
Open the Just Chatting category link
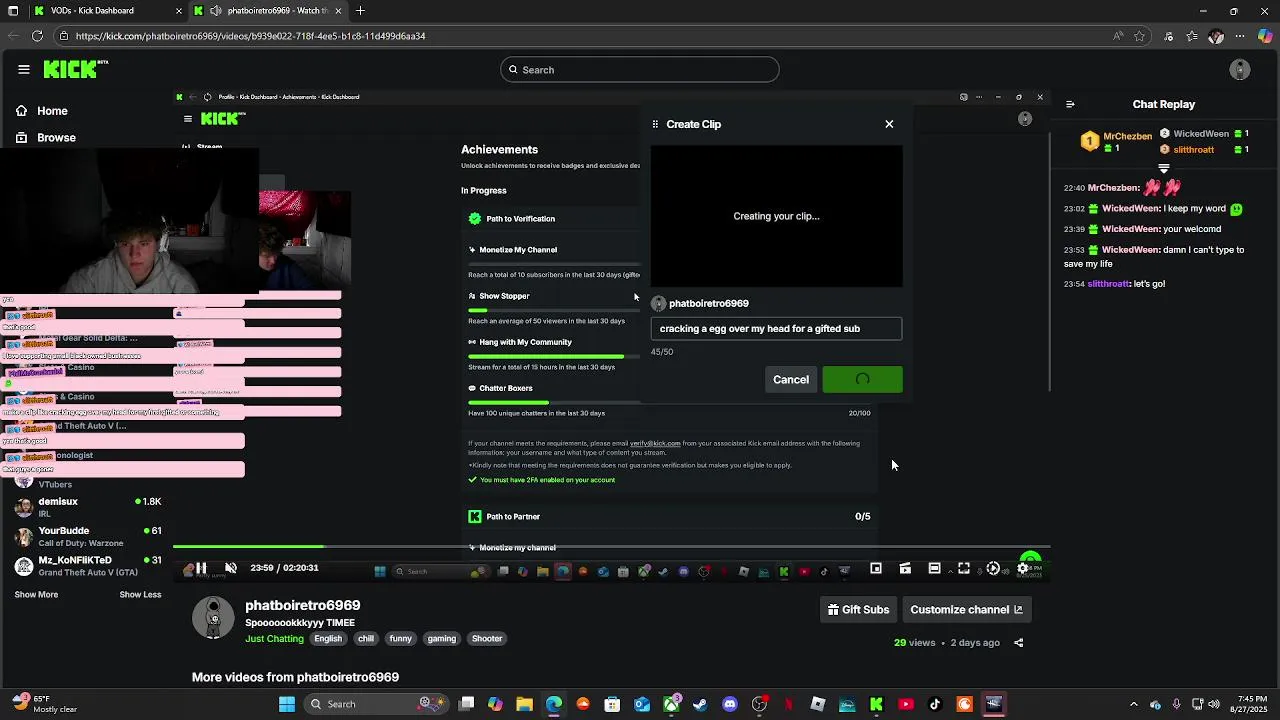tap(274, 638)
